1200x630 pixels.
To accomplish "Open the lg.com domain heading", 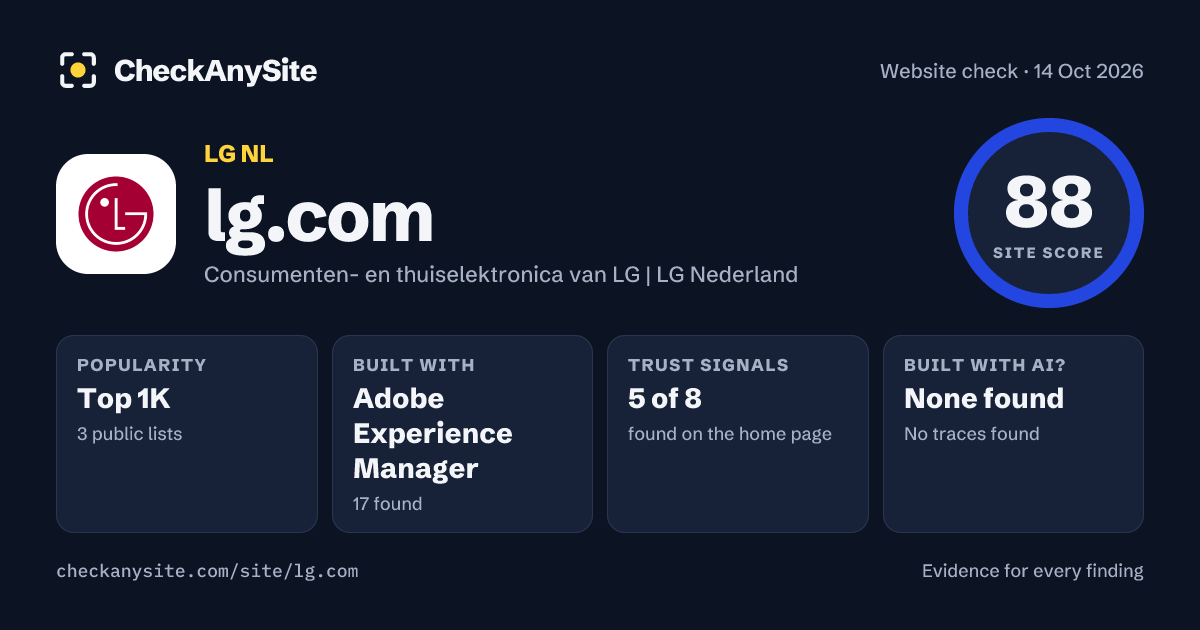I will point(319,214).
